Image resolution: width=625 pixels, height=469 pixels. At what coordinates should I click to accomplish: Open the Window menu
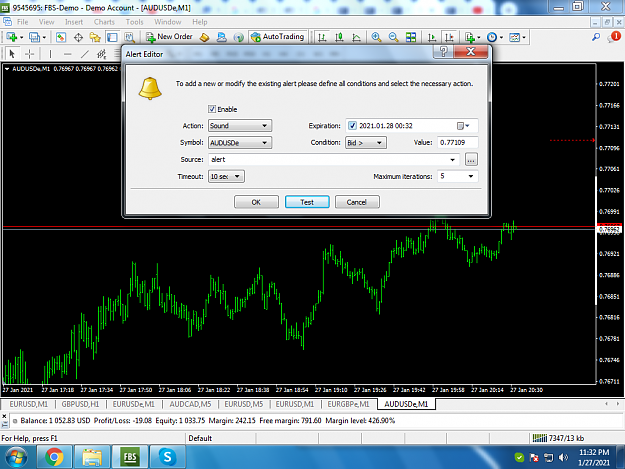click(168, 22)
